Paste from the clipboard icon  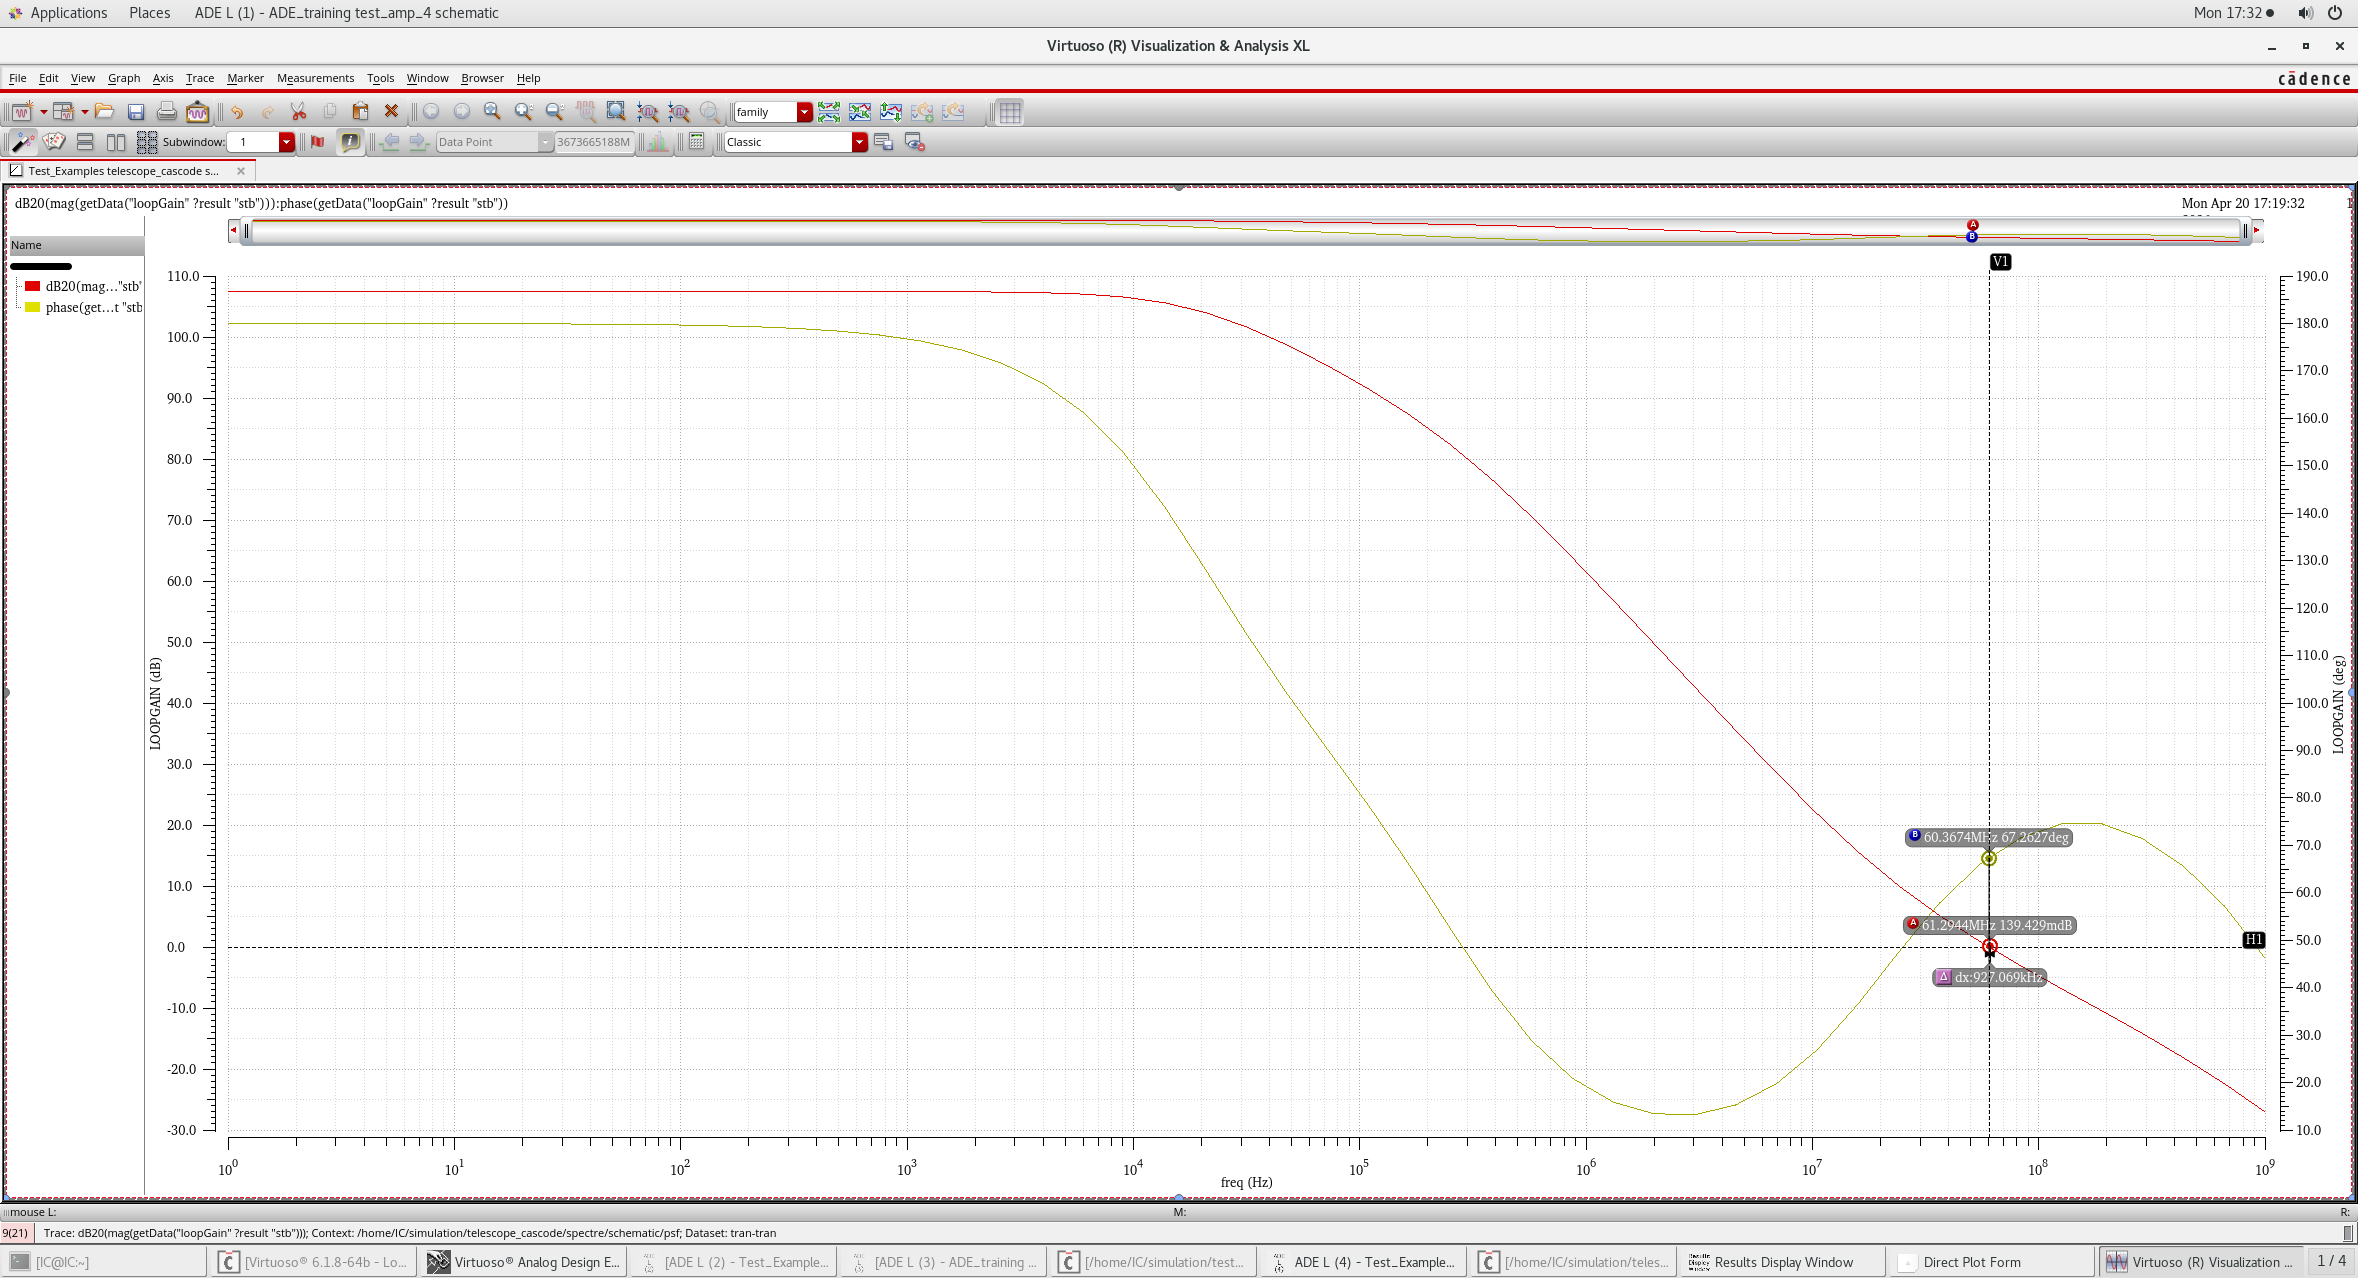tap(360, 112)
